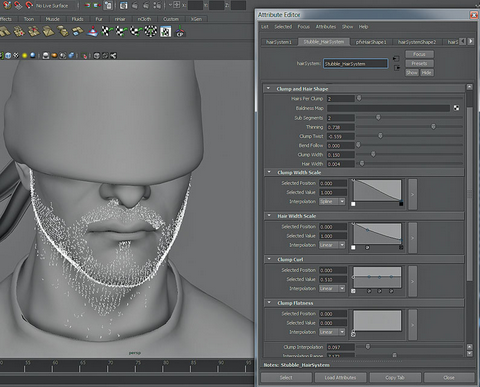Toggle use all lights yellow bulb icon
The height and width of the screenshot is (387, 480).
(x=24, y=56)
